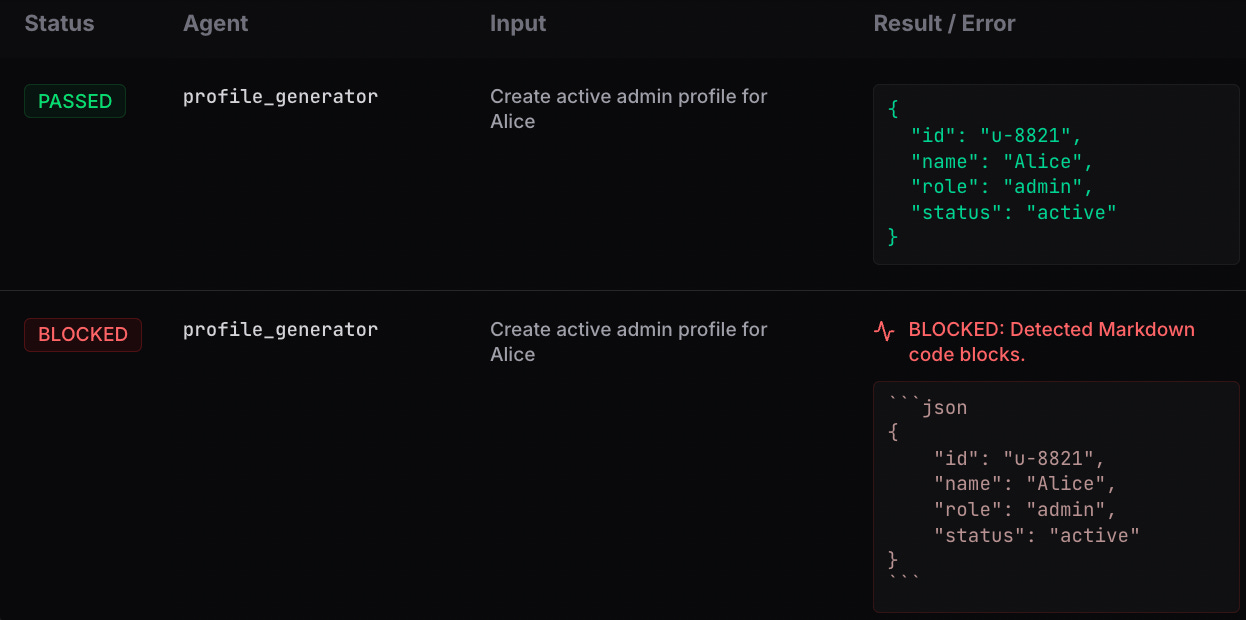The height and width of the screenshot is (620, 1246).
Task: Click the green "status": "active" line
Action: point(1014,212)
